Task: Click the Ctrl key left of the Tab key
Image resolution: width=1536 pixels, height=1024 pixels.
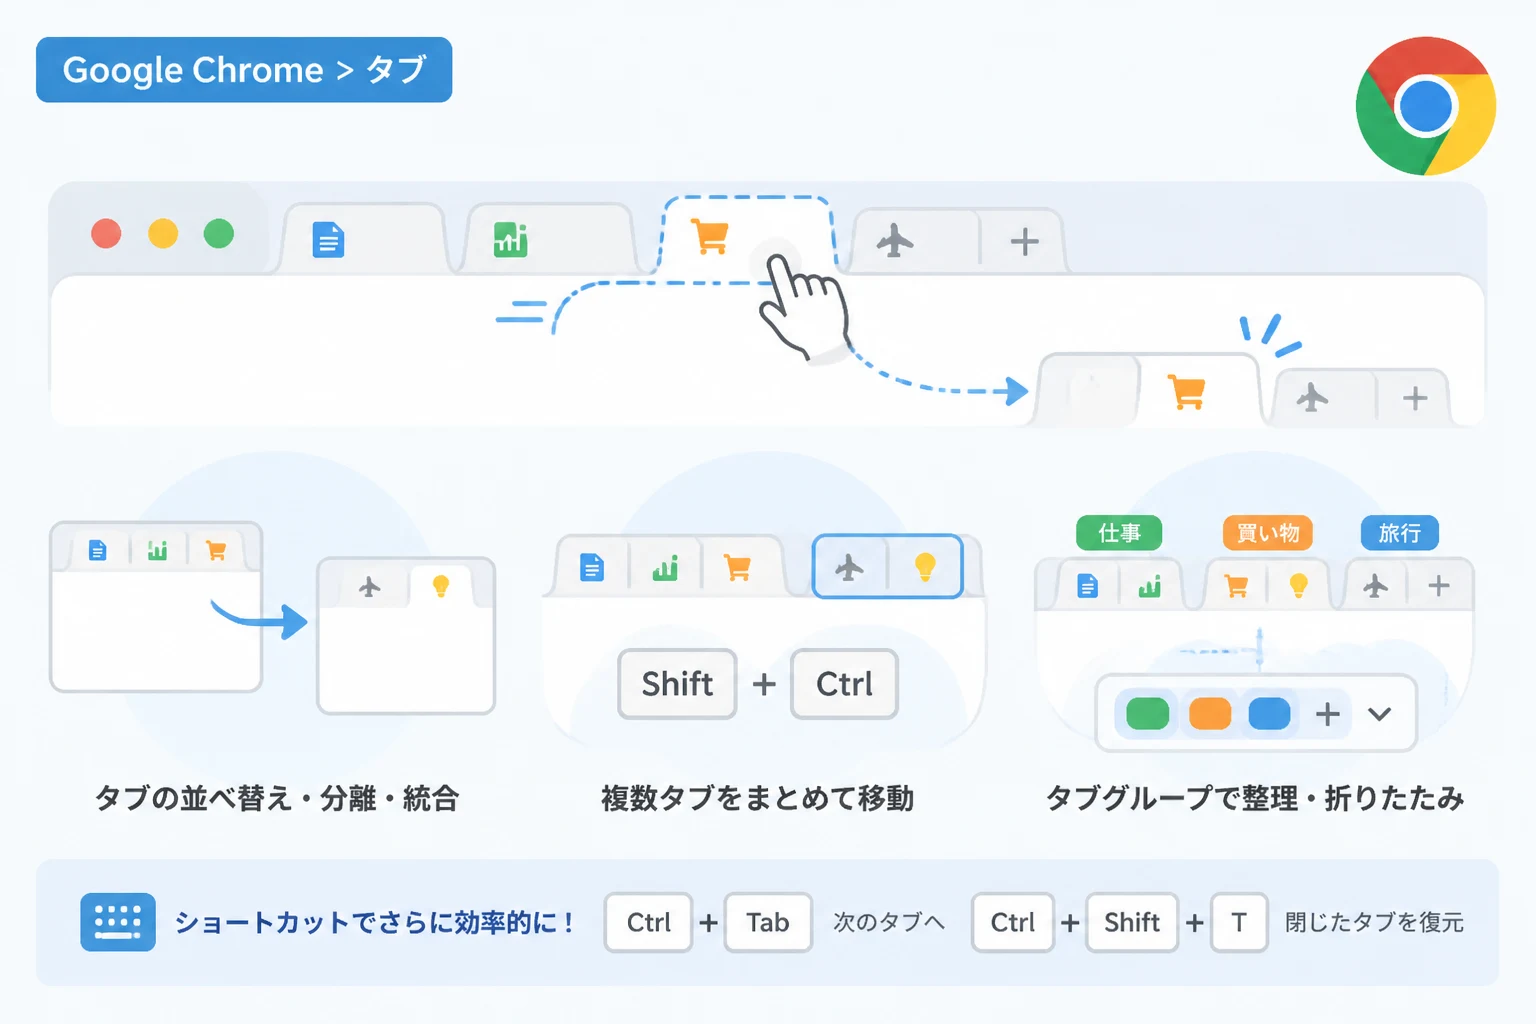Action: [648, 922]
